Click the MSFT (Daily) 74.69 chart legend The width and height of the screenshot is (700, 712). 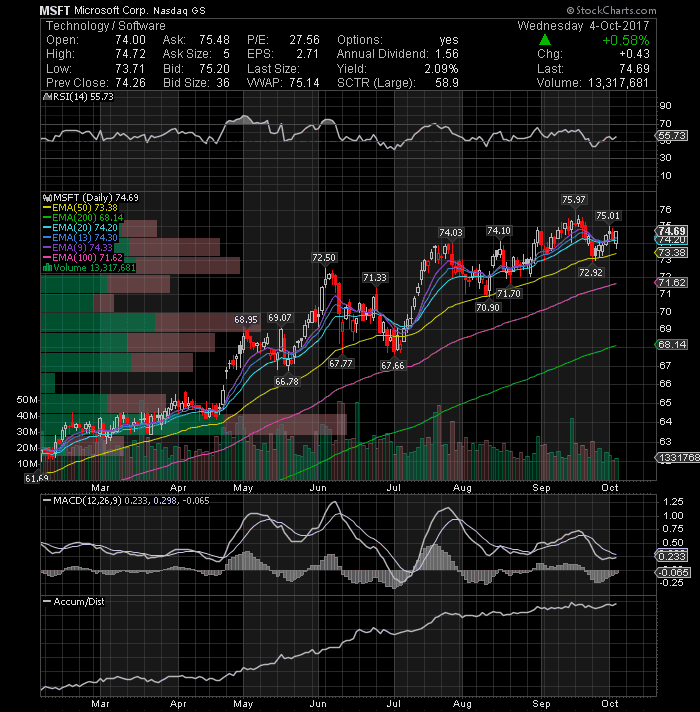90,198
